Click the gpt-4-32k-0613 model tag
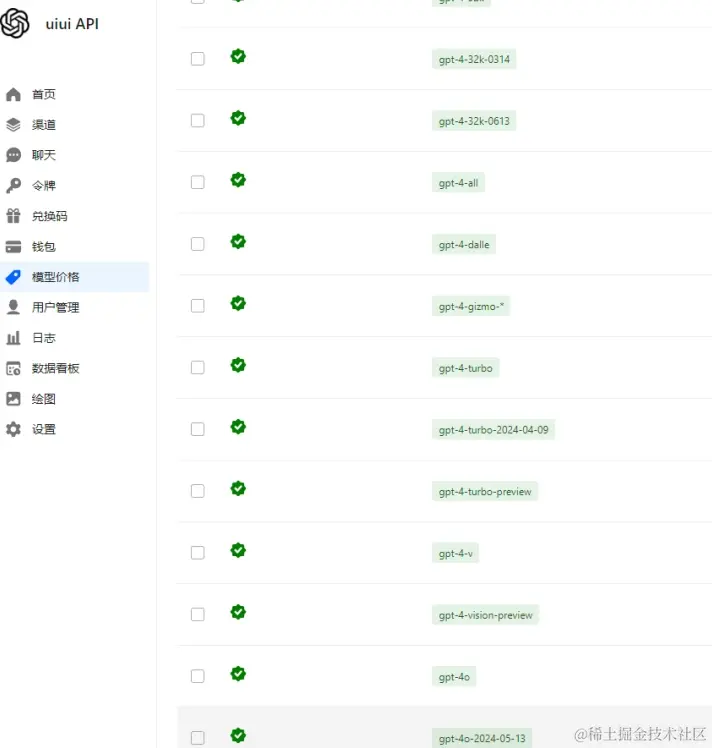The height and width of the screenshot is (748, 712). [x=474, y=121]
